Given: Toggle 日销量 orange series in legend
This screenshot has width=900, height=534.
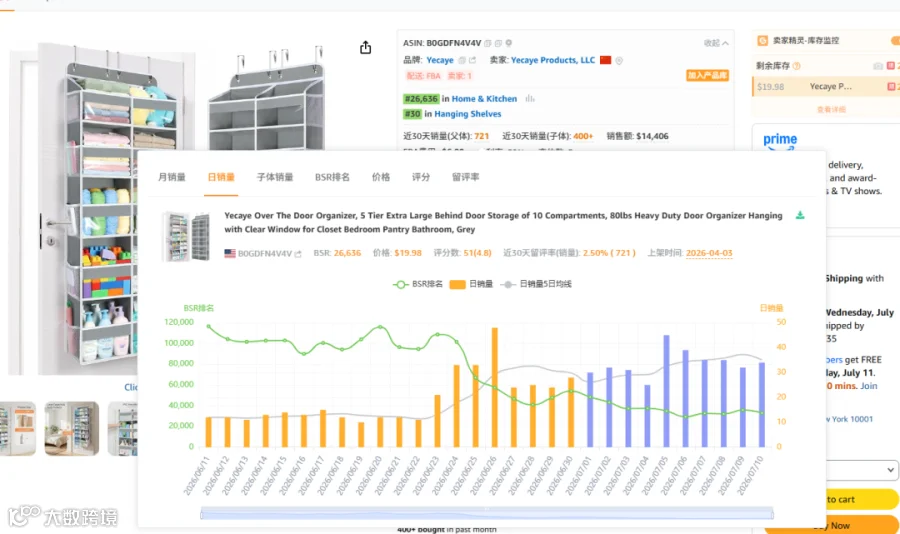Looking at the screenshot, I should (x=471, y=284).
